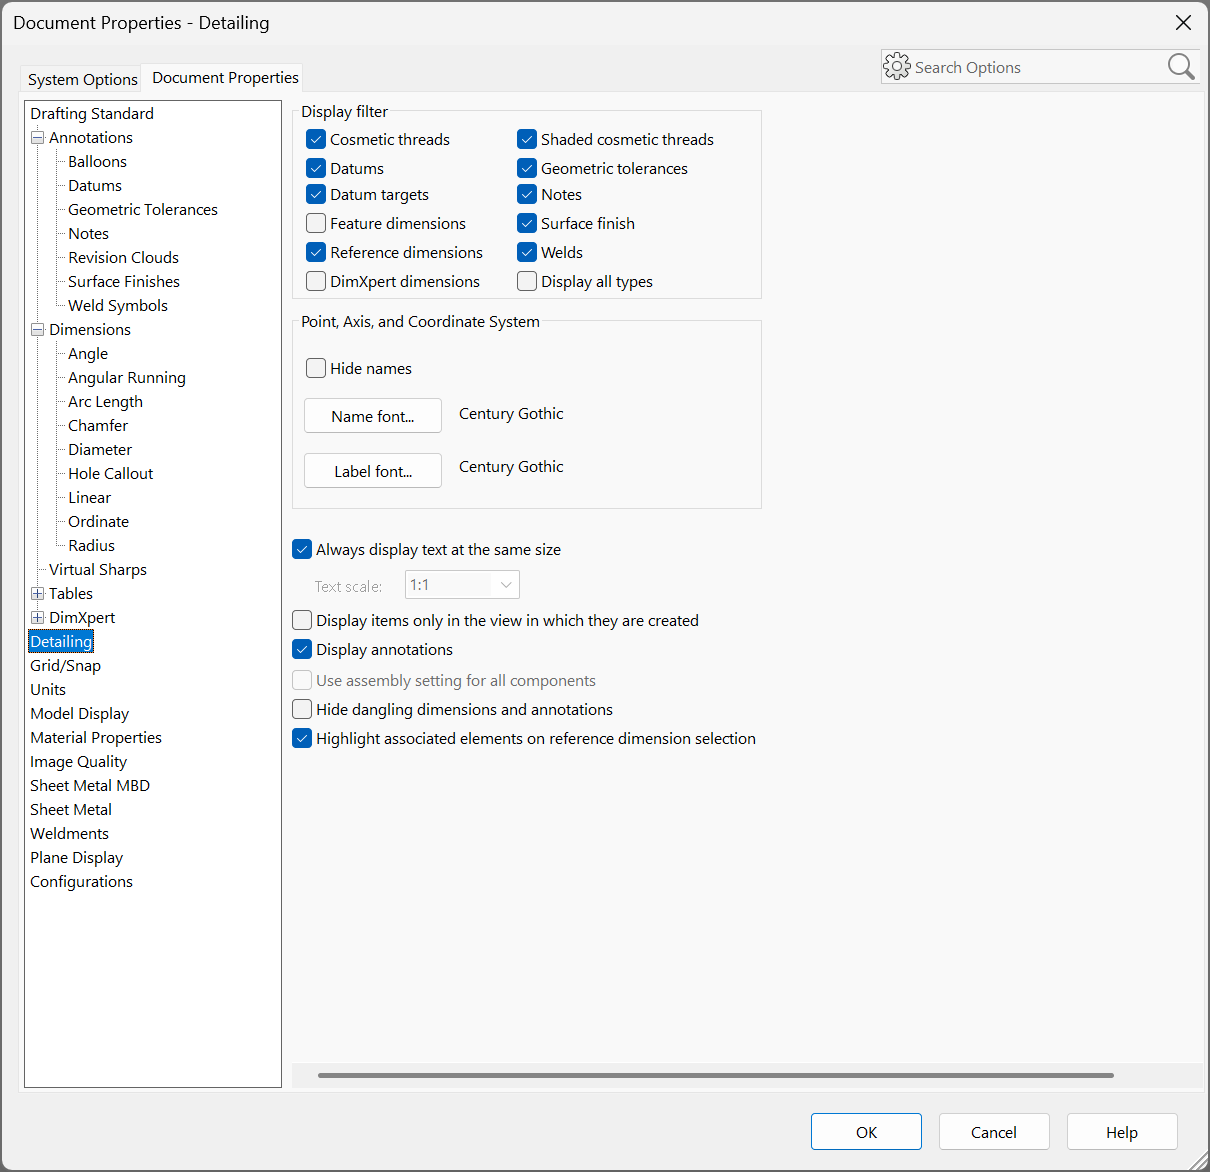Select Units in the tree
This screenshot has width=1210, height=1172.
point(48,690)
